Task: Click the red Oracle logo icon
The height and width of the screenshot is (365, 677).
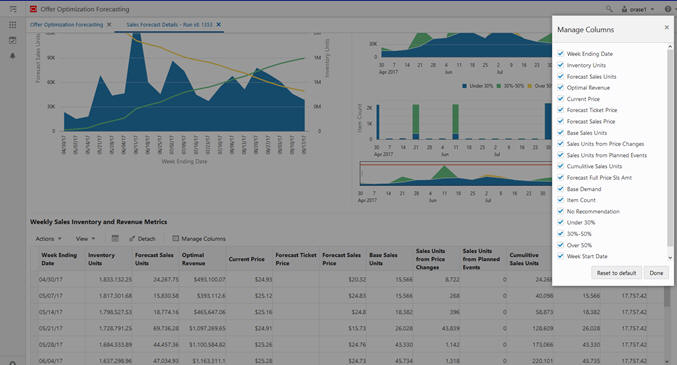Action: click(33, 9)
